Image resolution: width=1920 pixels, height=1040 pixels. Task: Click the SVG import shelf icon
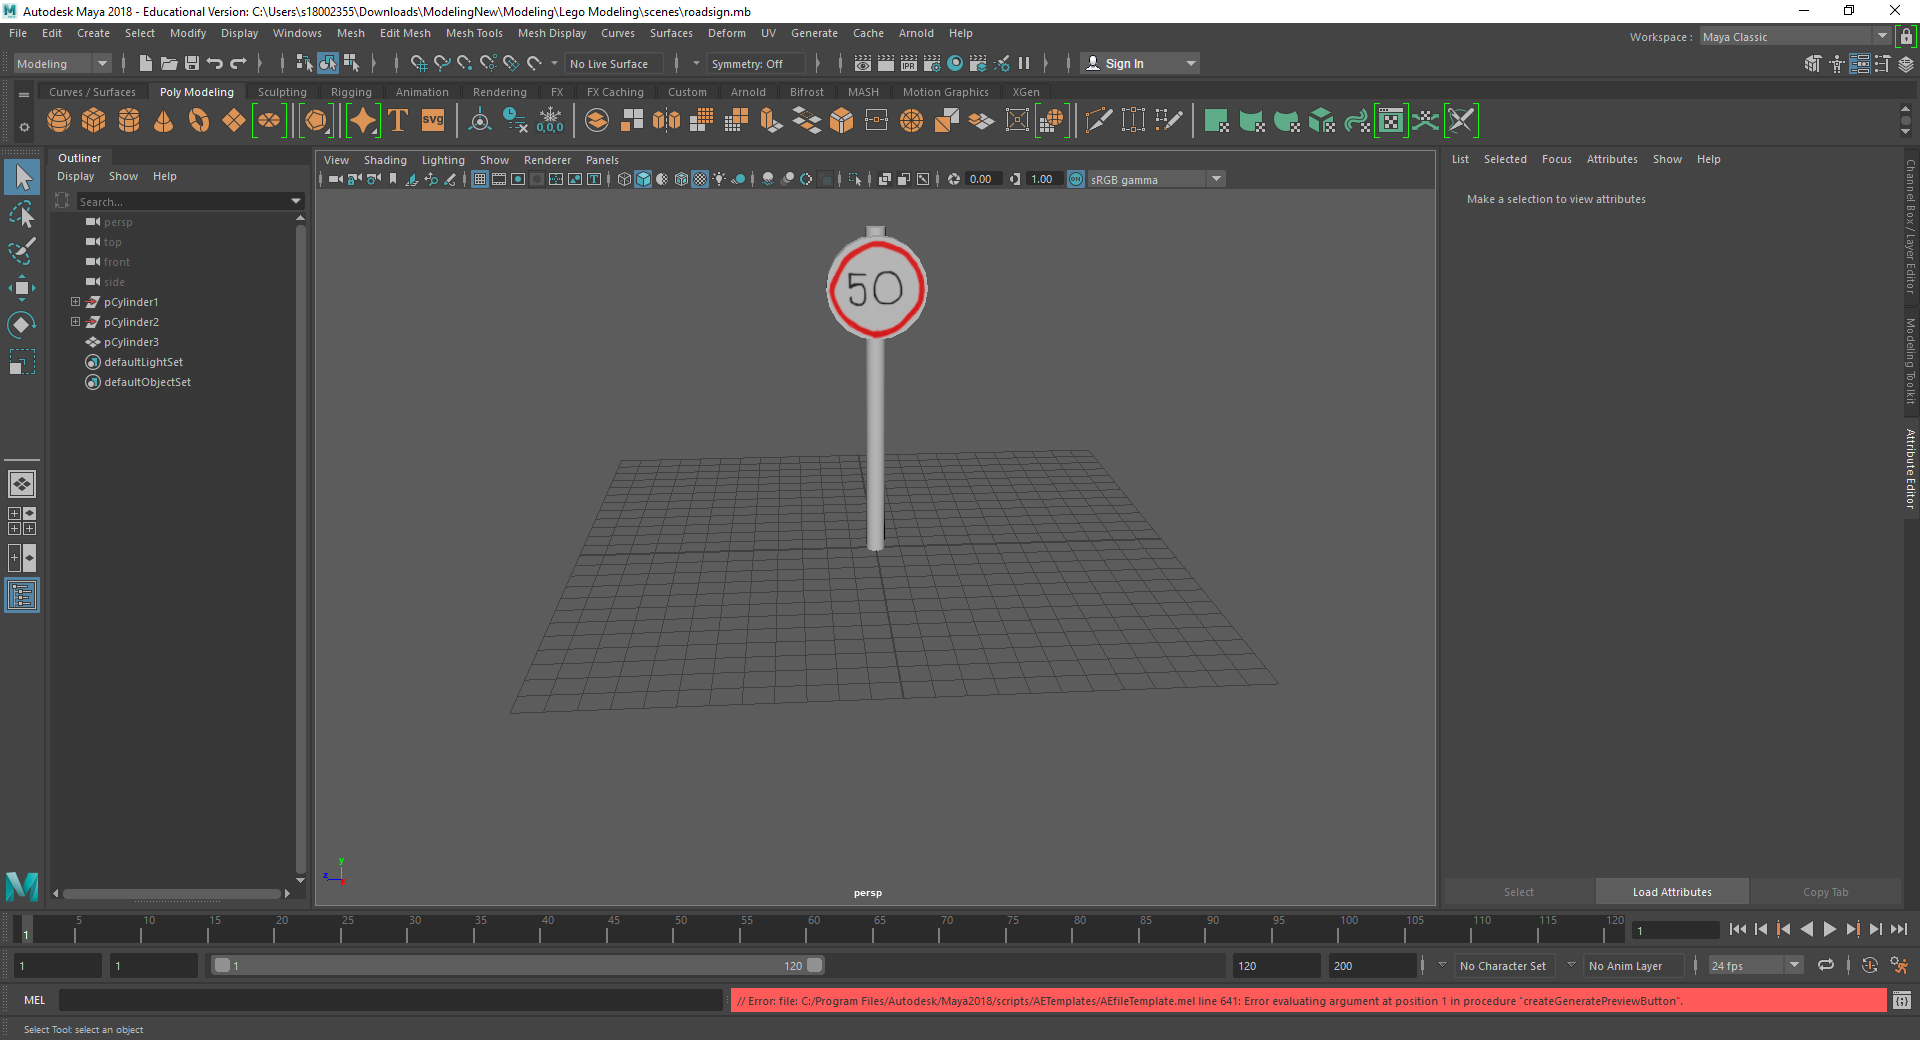tap(433, 121)
